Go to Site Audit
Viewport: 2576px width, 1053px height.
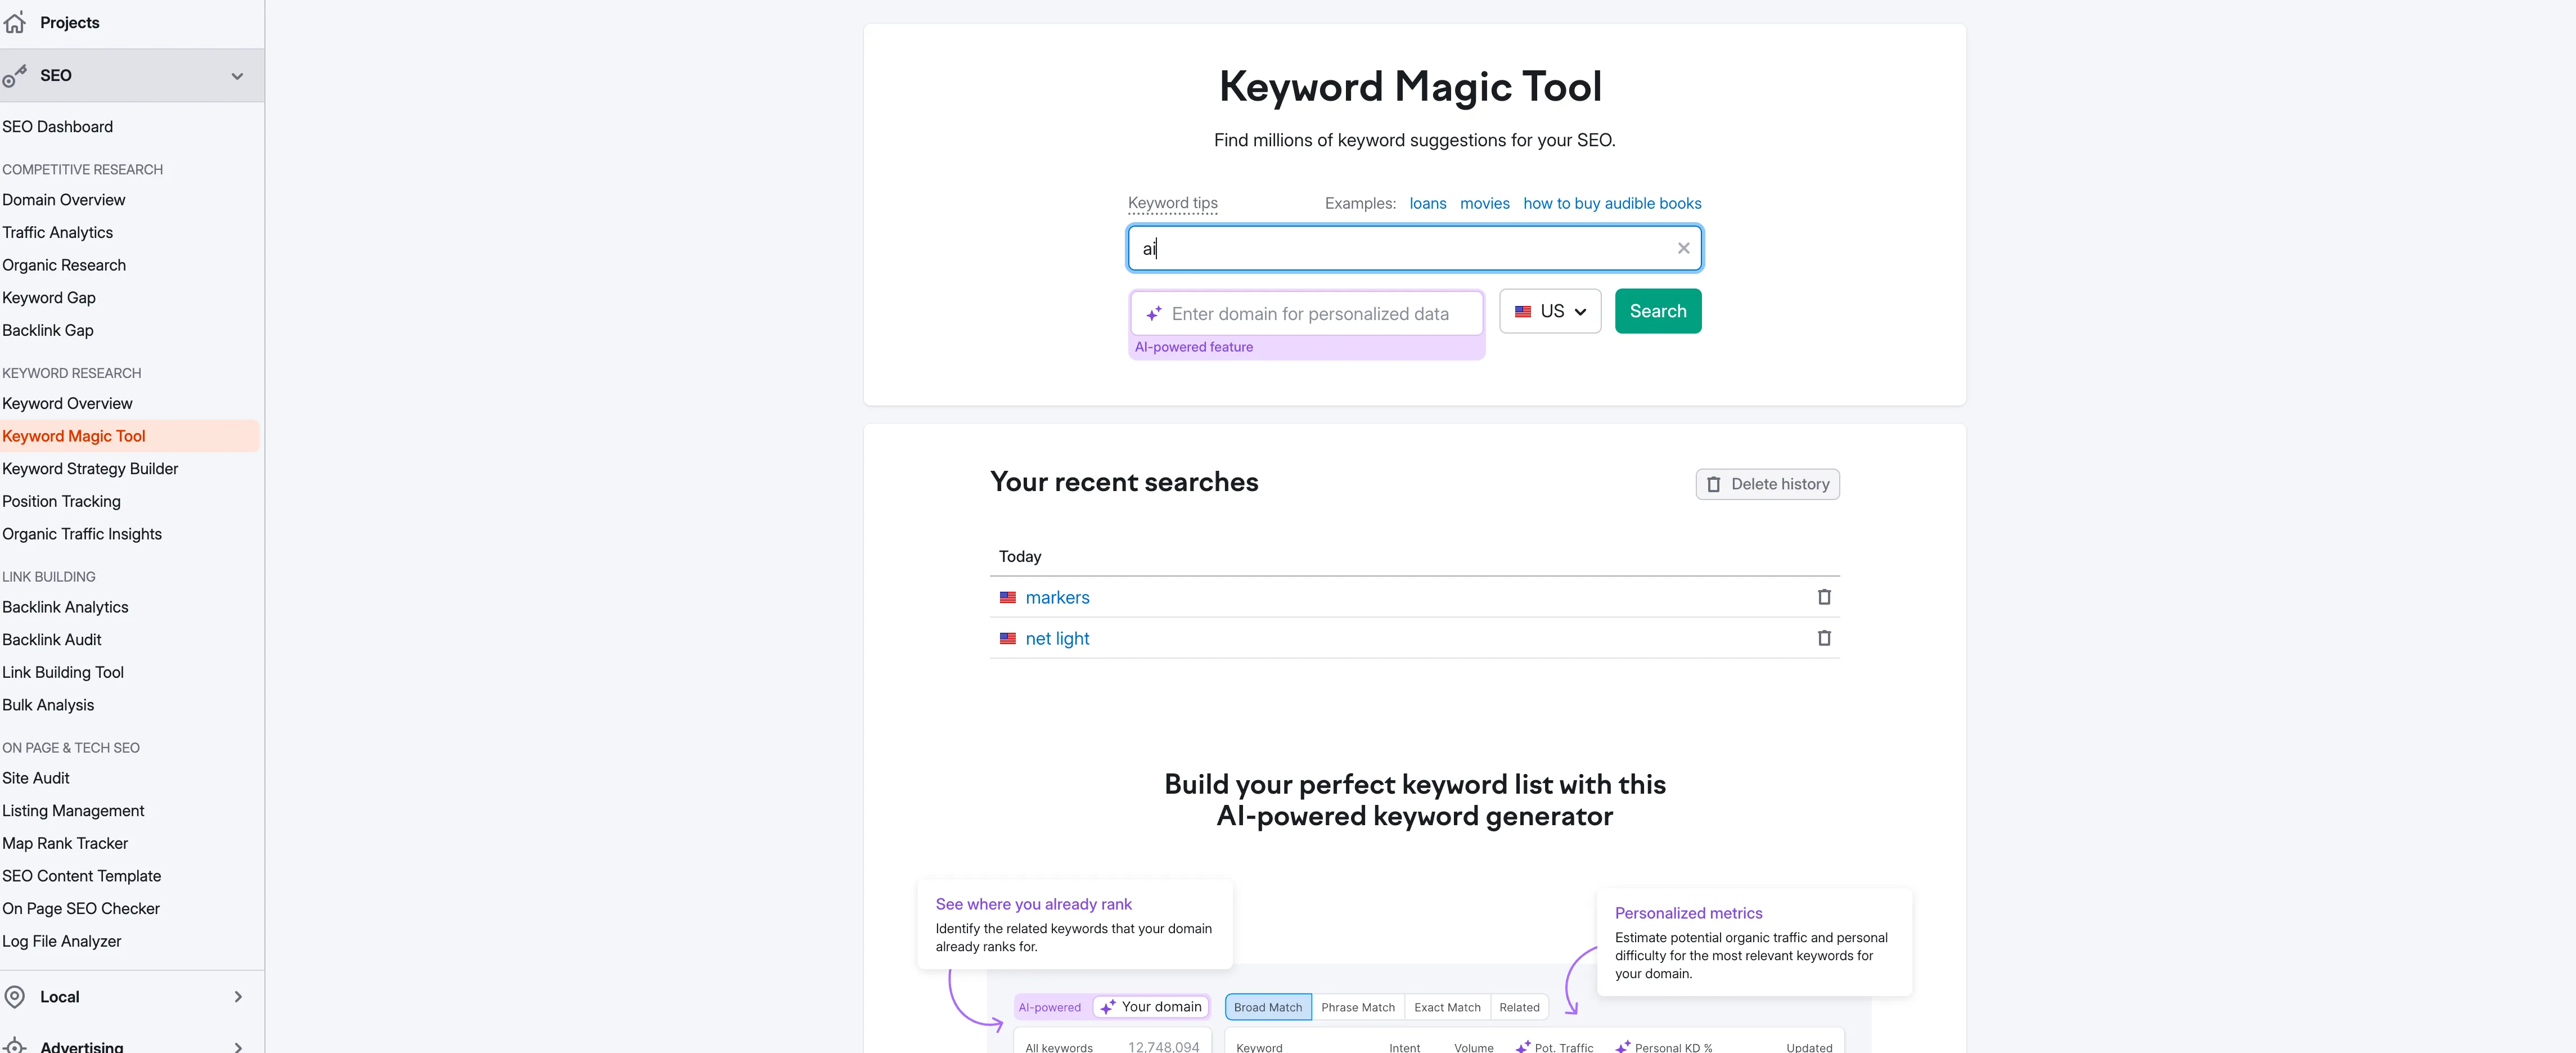36,778
